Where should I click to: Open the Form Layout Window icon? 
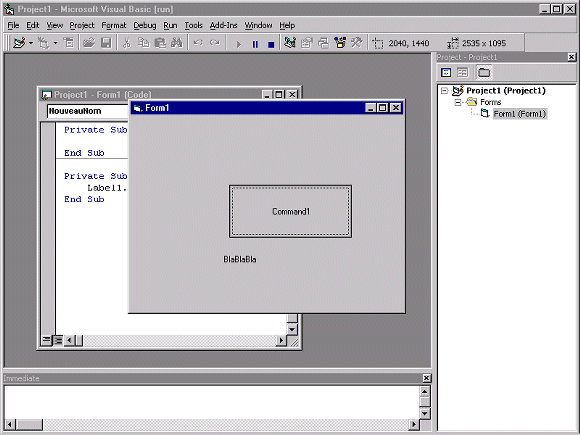tap(323, 43)
